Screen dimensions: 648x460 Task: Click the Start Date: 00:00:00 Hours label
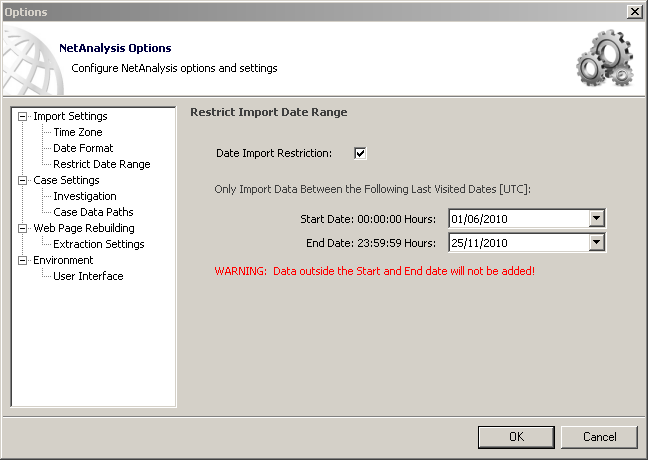pos(368,219)
